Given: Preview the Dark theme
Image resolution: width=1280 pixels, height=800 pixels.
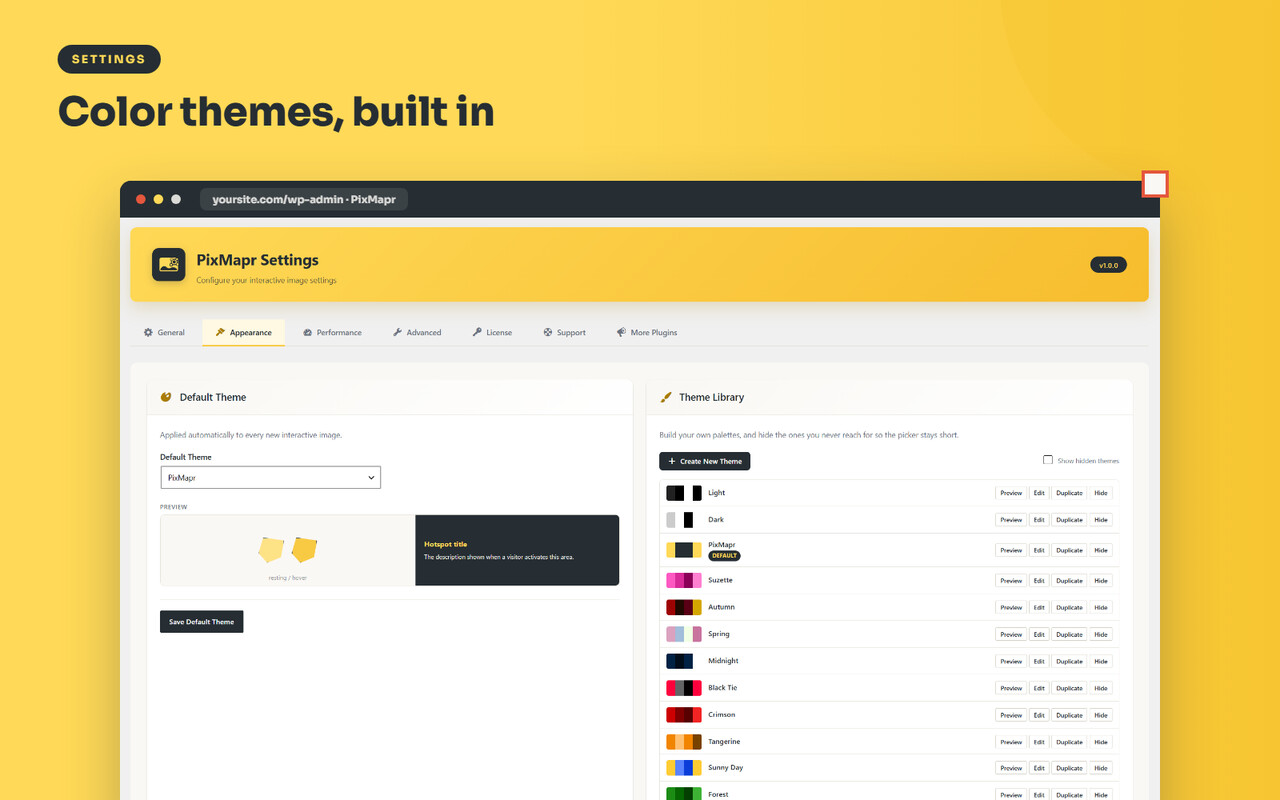Looking at the screenshot, I should tap(1011, 520).
